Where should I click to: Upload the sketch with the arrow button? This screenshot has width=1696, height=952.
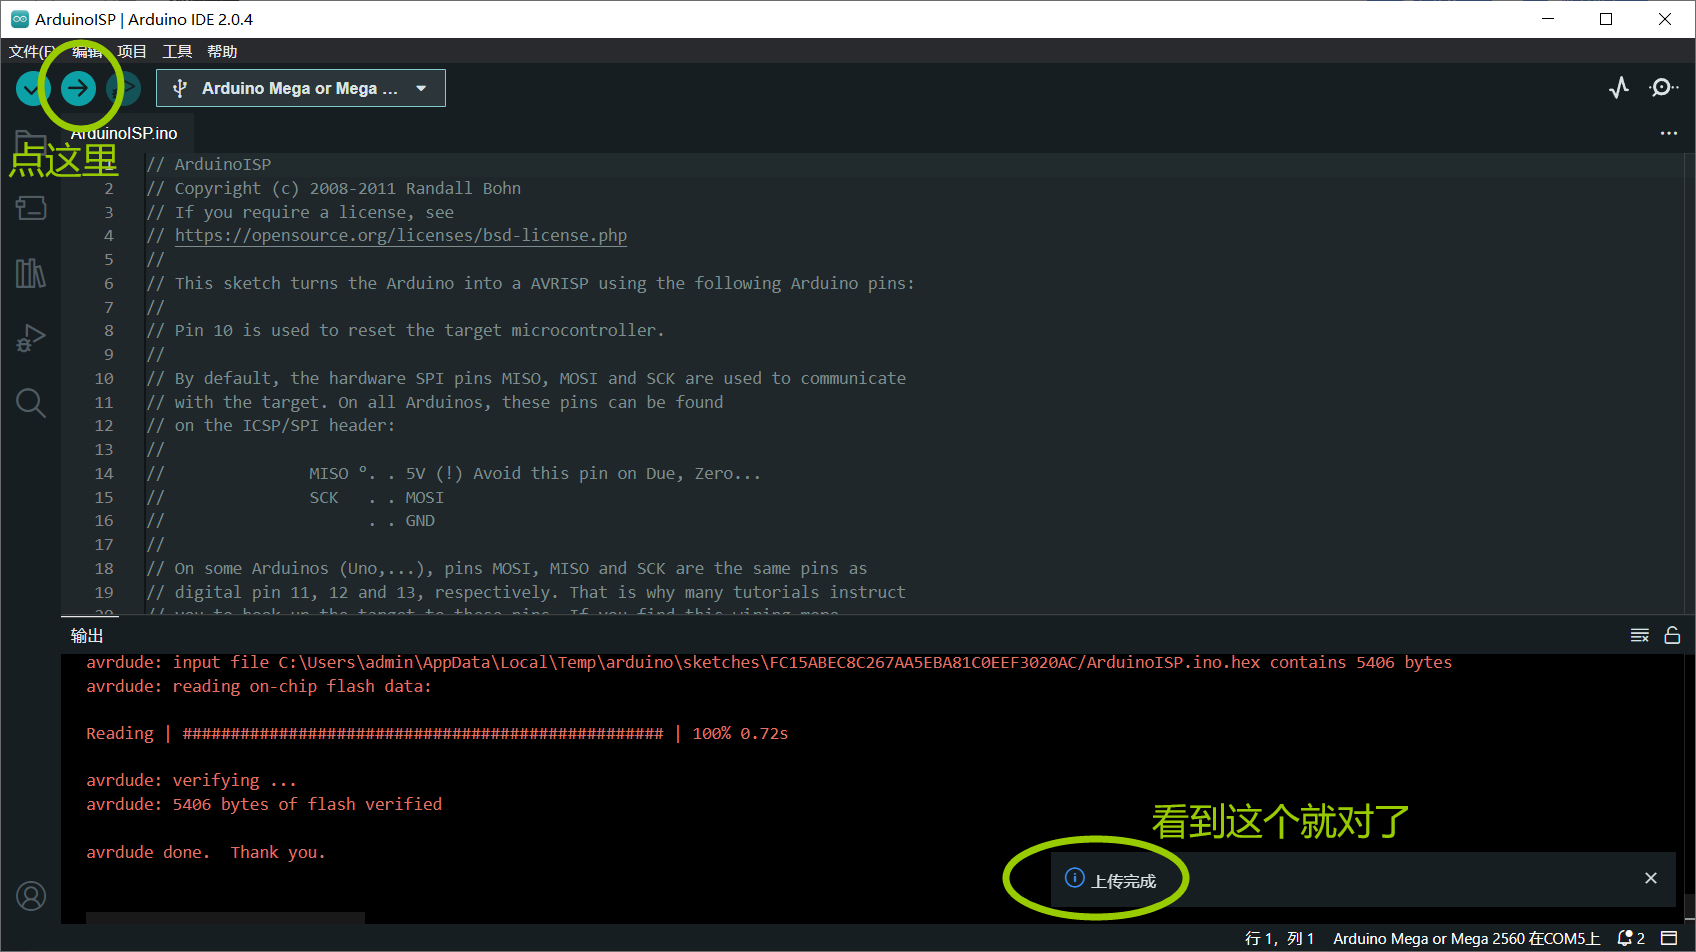click(78, 89)
